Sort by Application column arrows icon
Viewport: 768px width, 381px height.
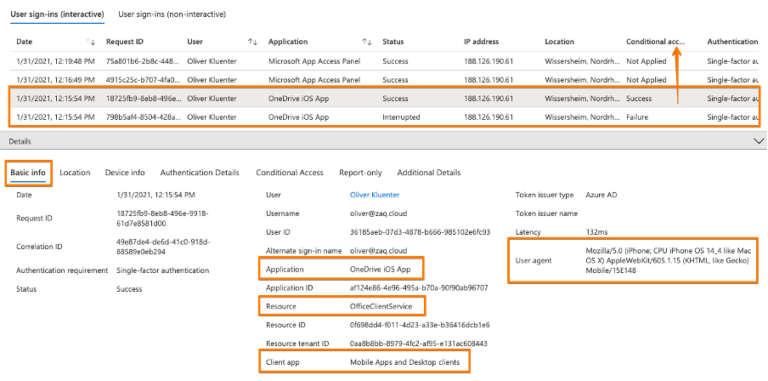(367, 42)
